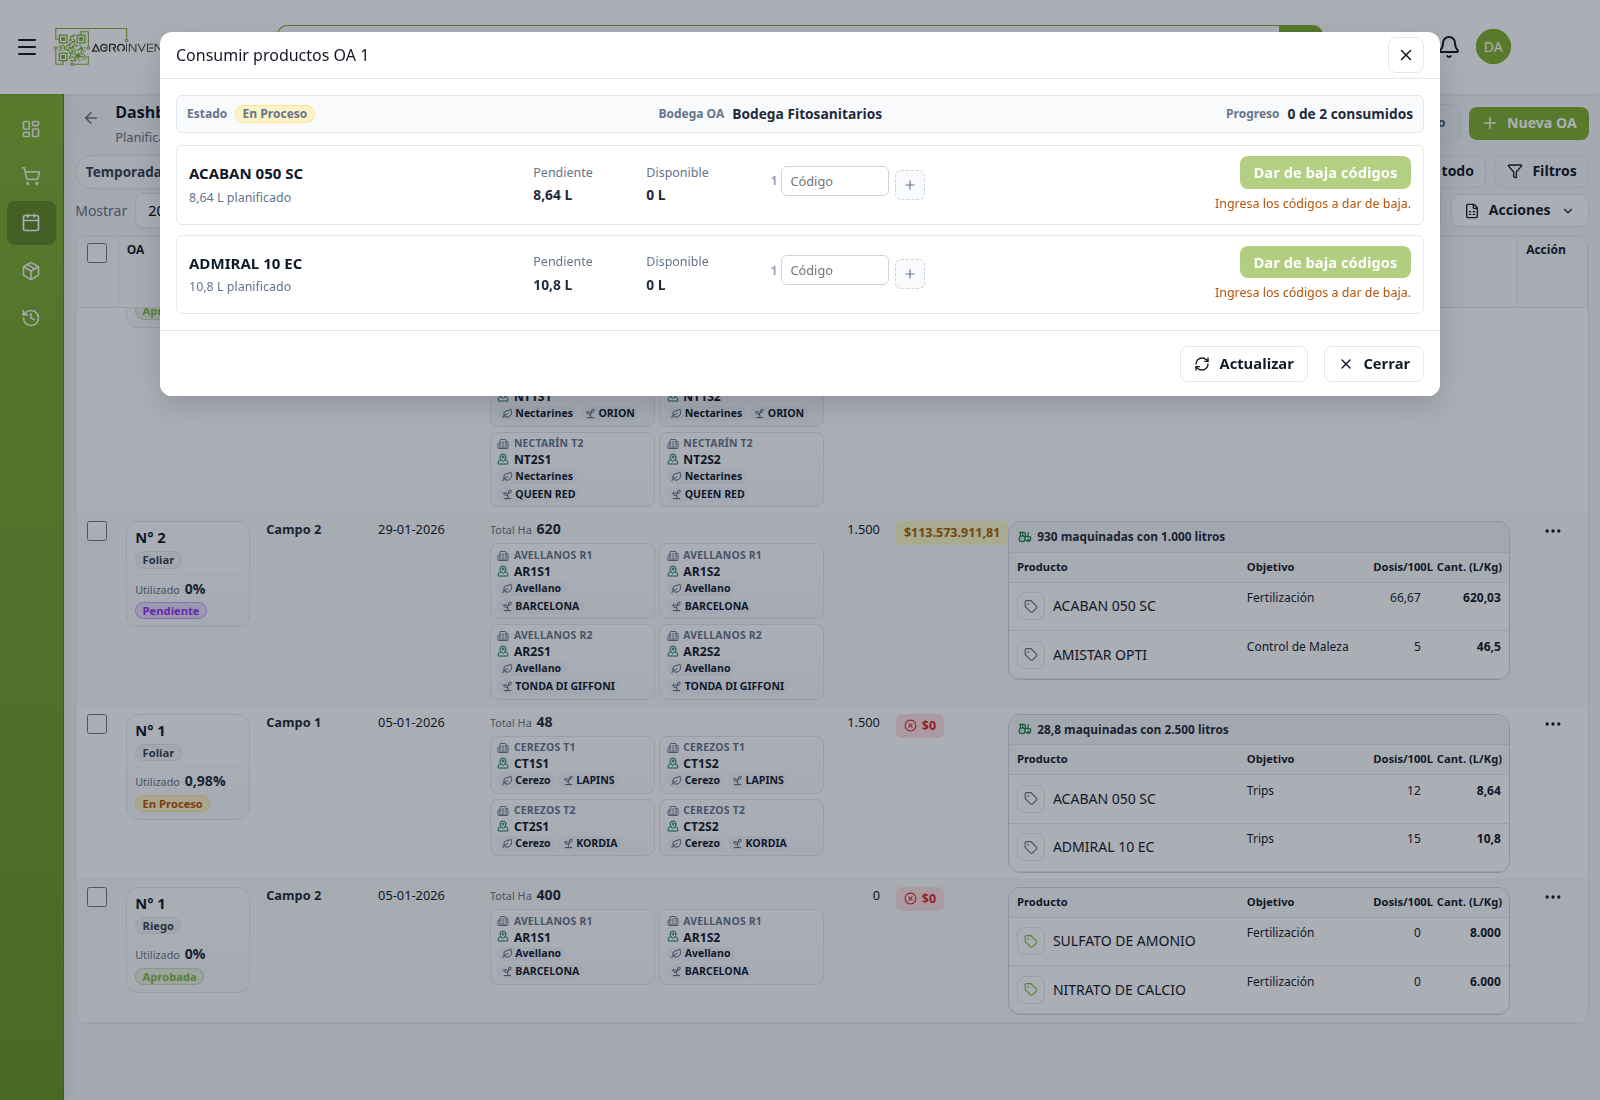Open the DA user avatar
1600x1100 pixels.
(1493, 47)
